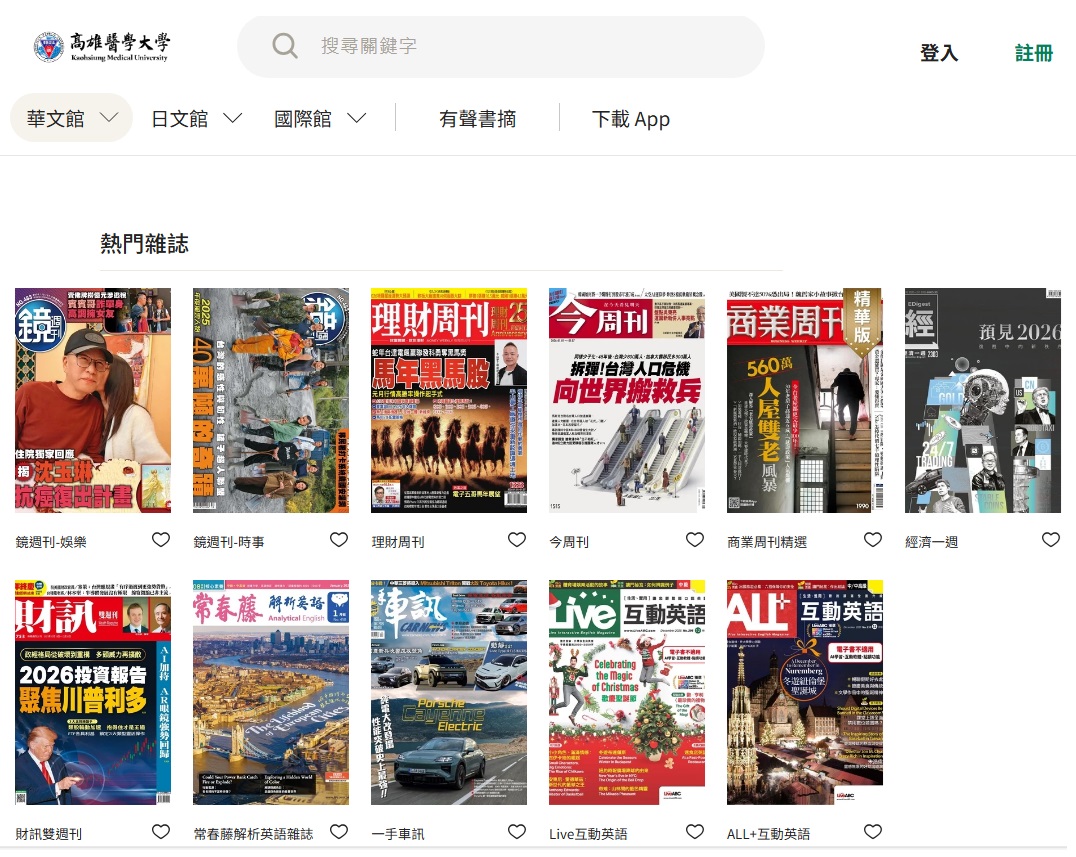Favorite 鏡週刊-娛樂 with heart icon
The height and width of the screenshot is (857, 1076).
(x=161, y=540)
